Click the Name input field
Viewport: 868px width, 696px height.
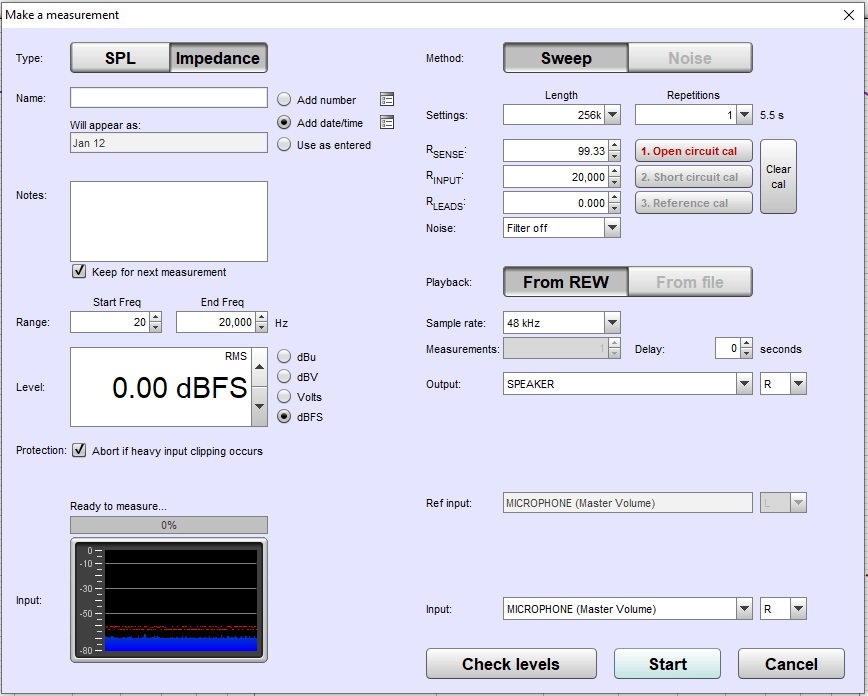[169, 97]
